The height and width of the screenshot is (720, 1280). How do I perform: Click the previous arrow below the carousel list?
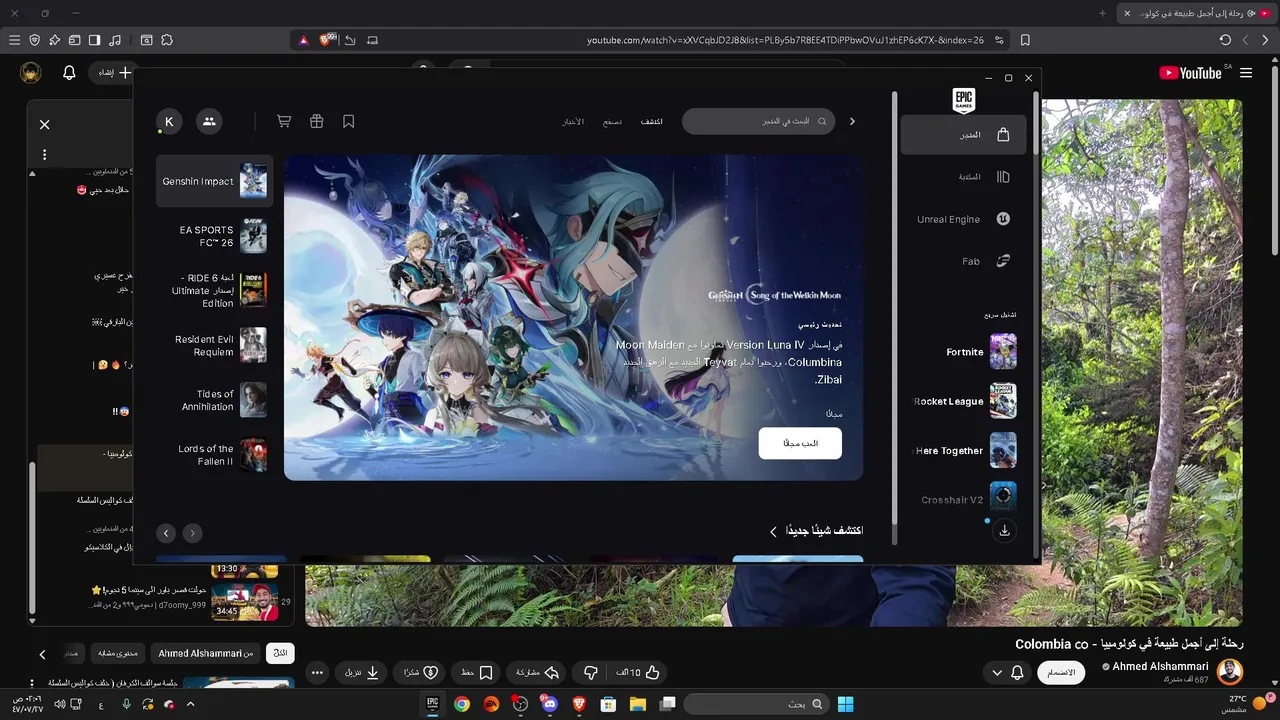pos(192,533)
